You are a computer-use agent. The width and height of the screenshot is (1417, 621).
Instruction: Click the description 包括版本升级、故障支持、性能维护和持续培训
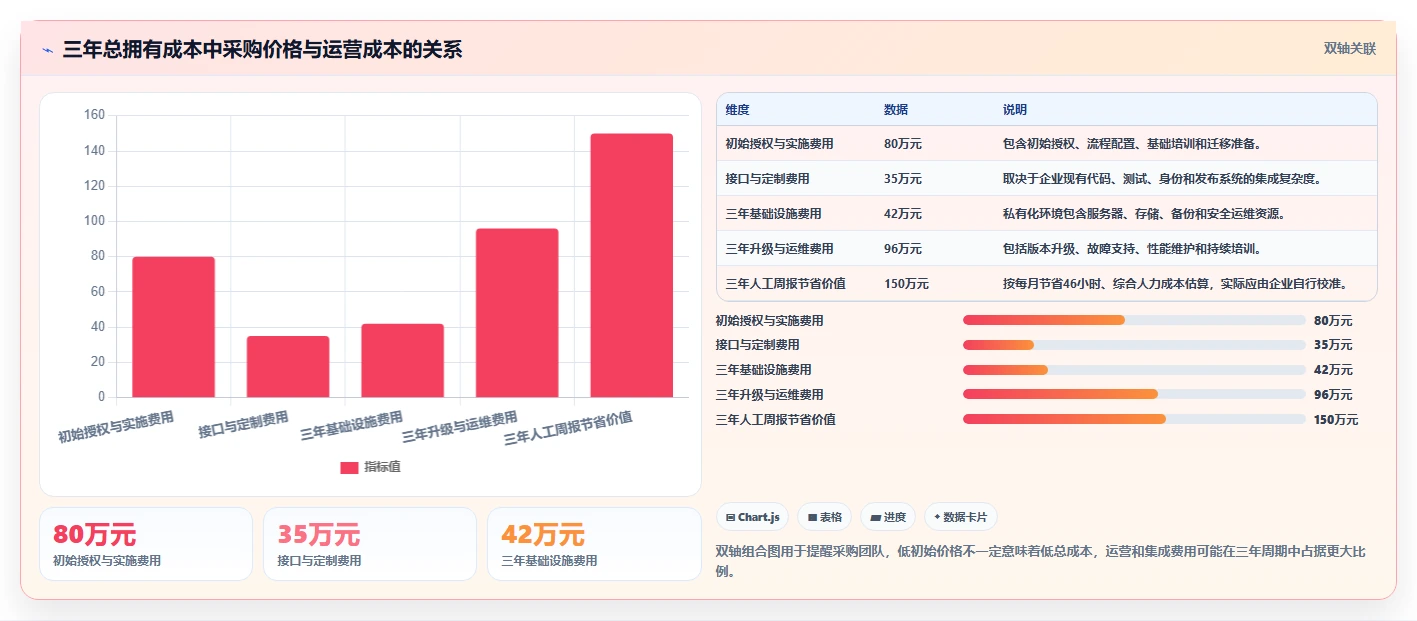pos(1132,249)
